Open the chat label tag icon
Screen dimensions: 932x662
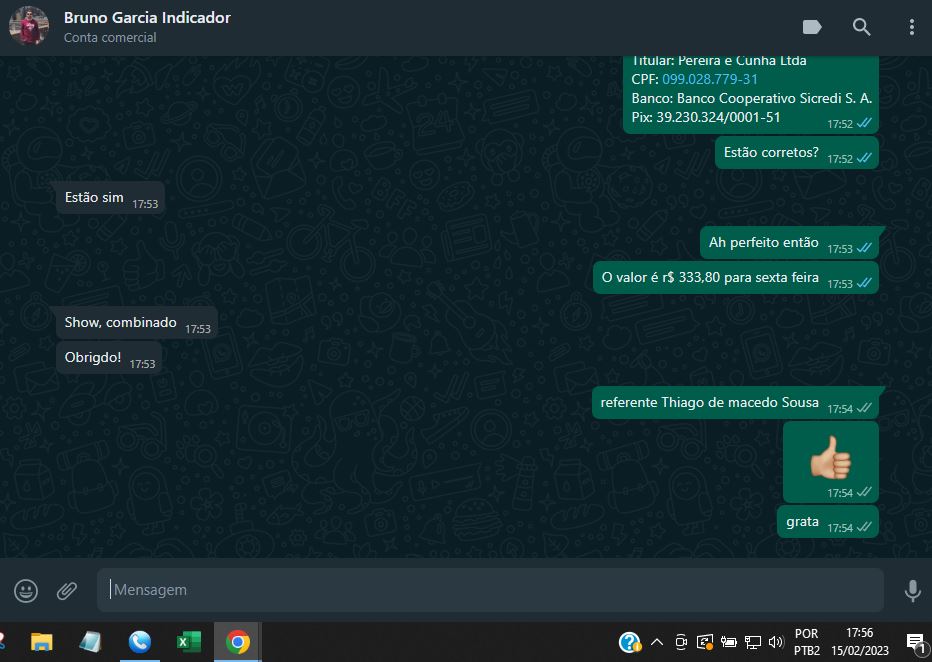click(x=812, y=27)
